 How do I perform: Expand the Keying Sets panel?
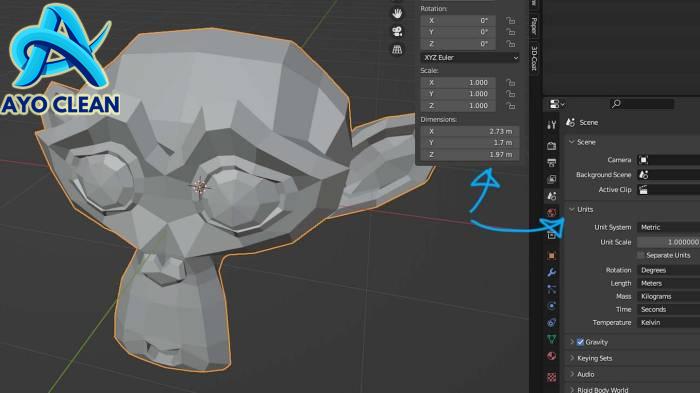(572, 358)
